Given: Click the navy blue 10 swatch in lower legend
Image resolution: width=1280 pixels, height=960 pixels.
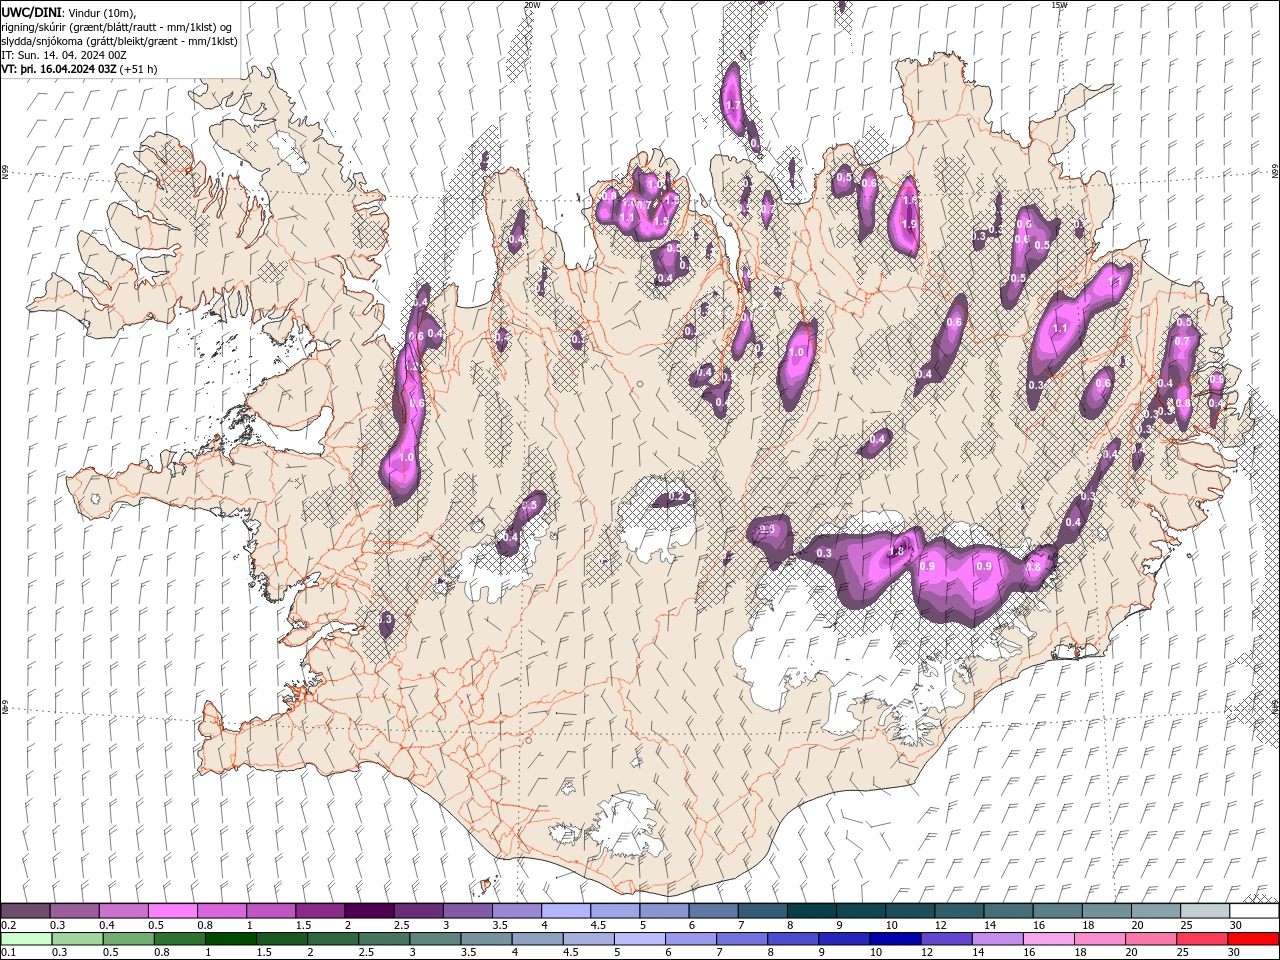Looking at the screenshot, I should click(895, 939).
